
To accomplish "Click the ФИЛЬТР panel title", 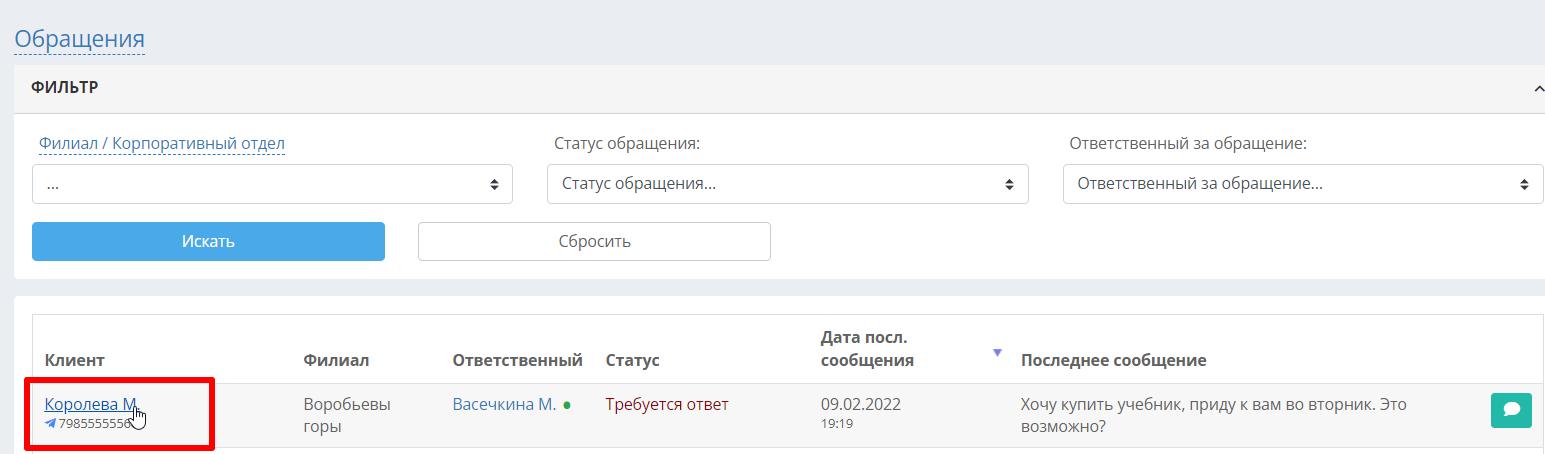I will [x=64, y=87].
